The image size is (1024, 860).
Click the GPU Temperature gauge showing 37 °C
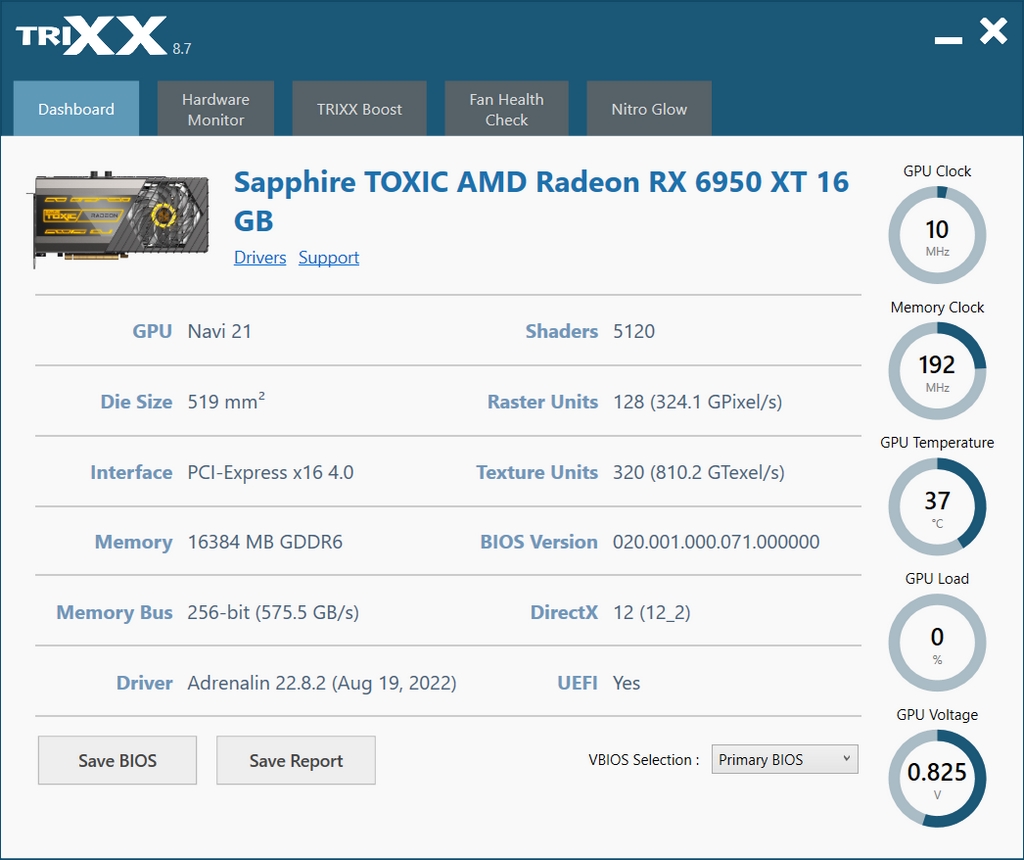point(937,507)
